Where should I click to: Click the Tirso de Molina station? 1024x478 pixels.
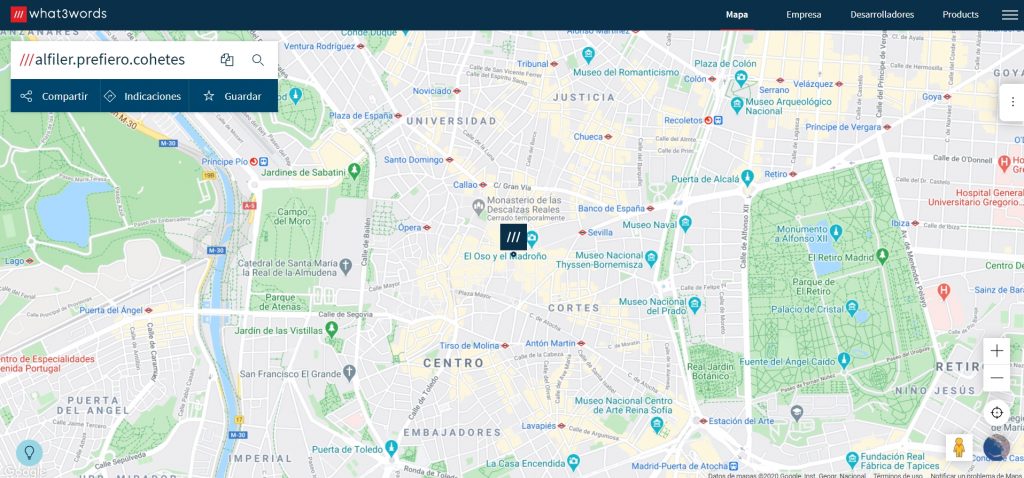(x=473, y=345)
